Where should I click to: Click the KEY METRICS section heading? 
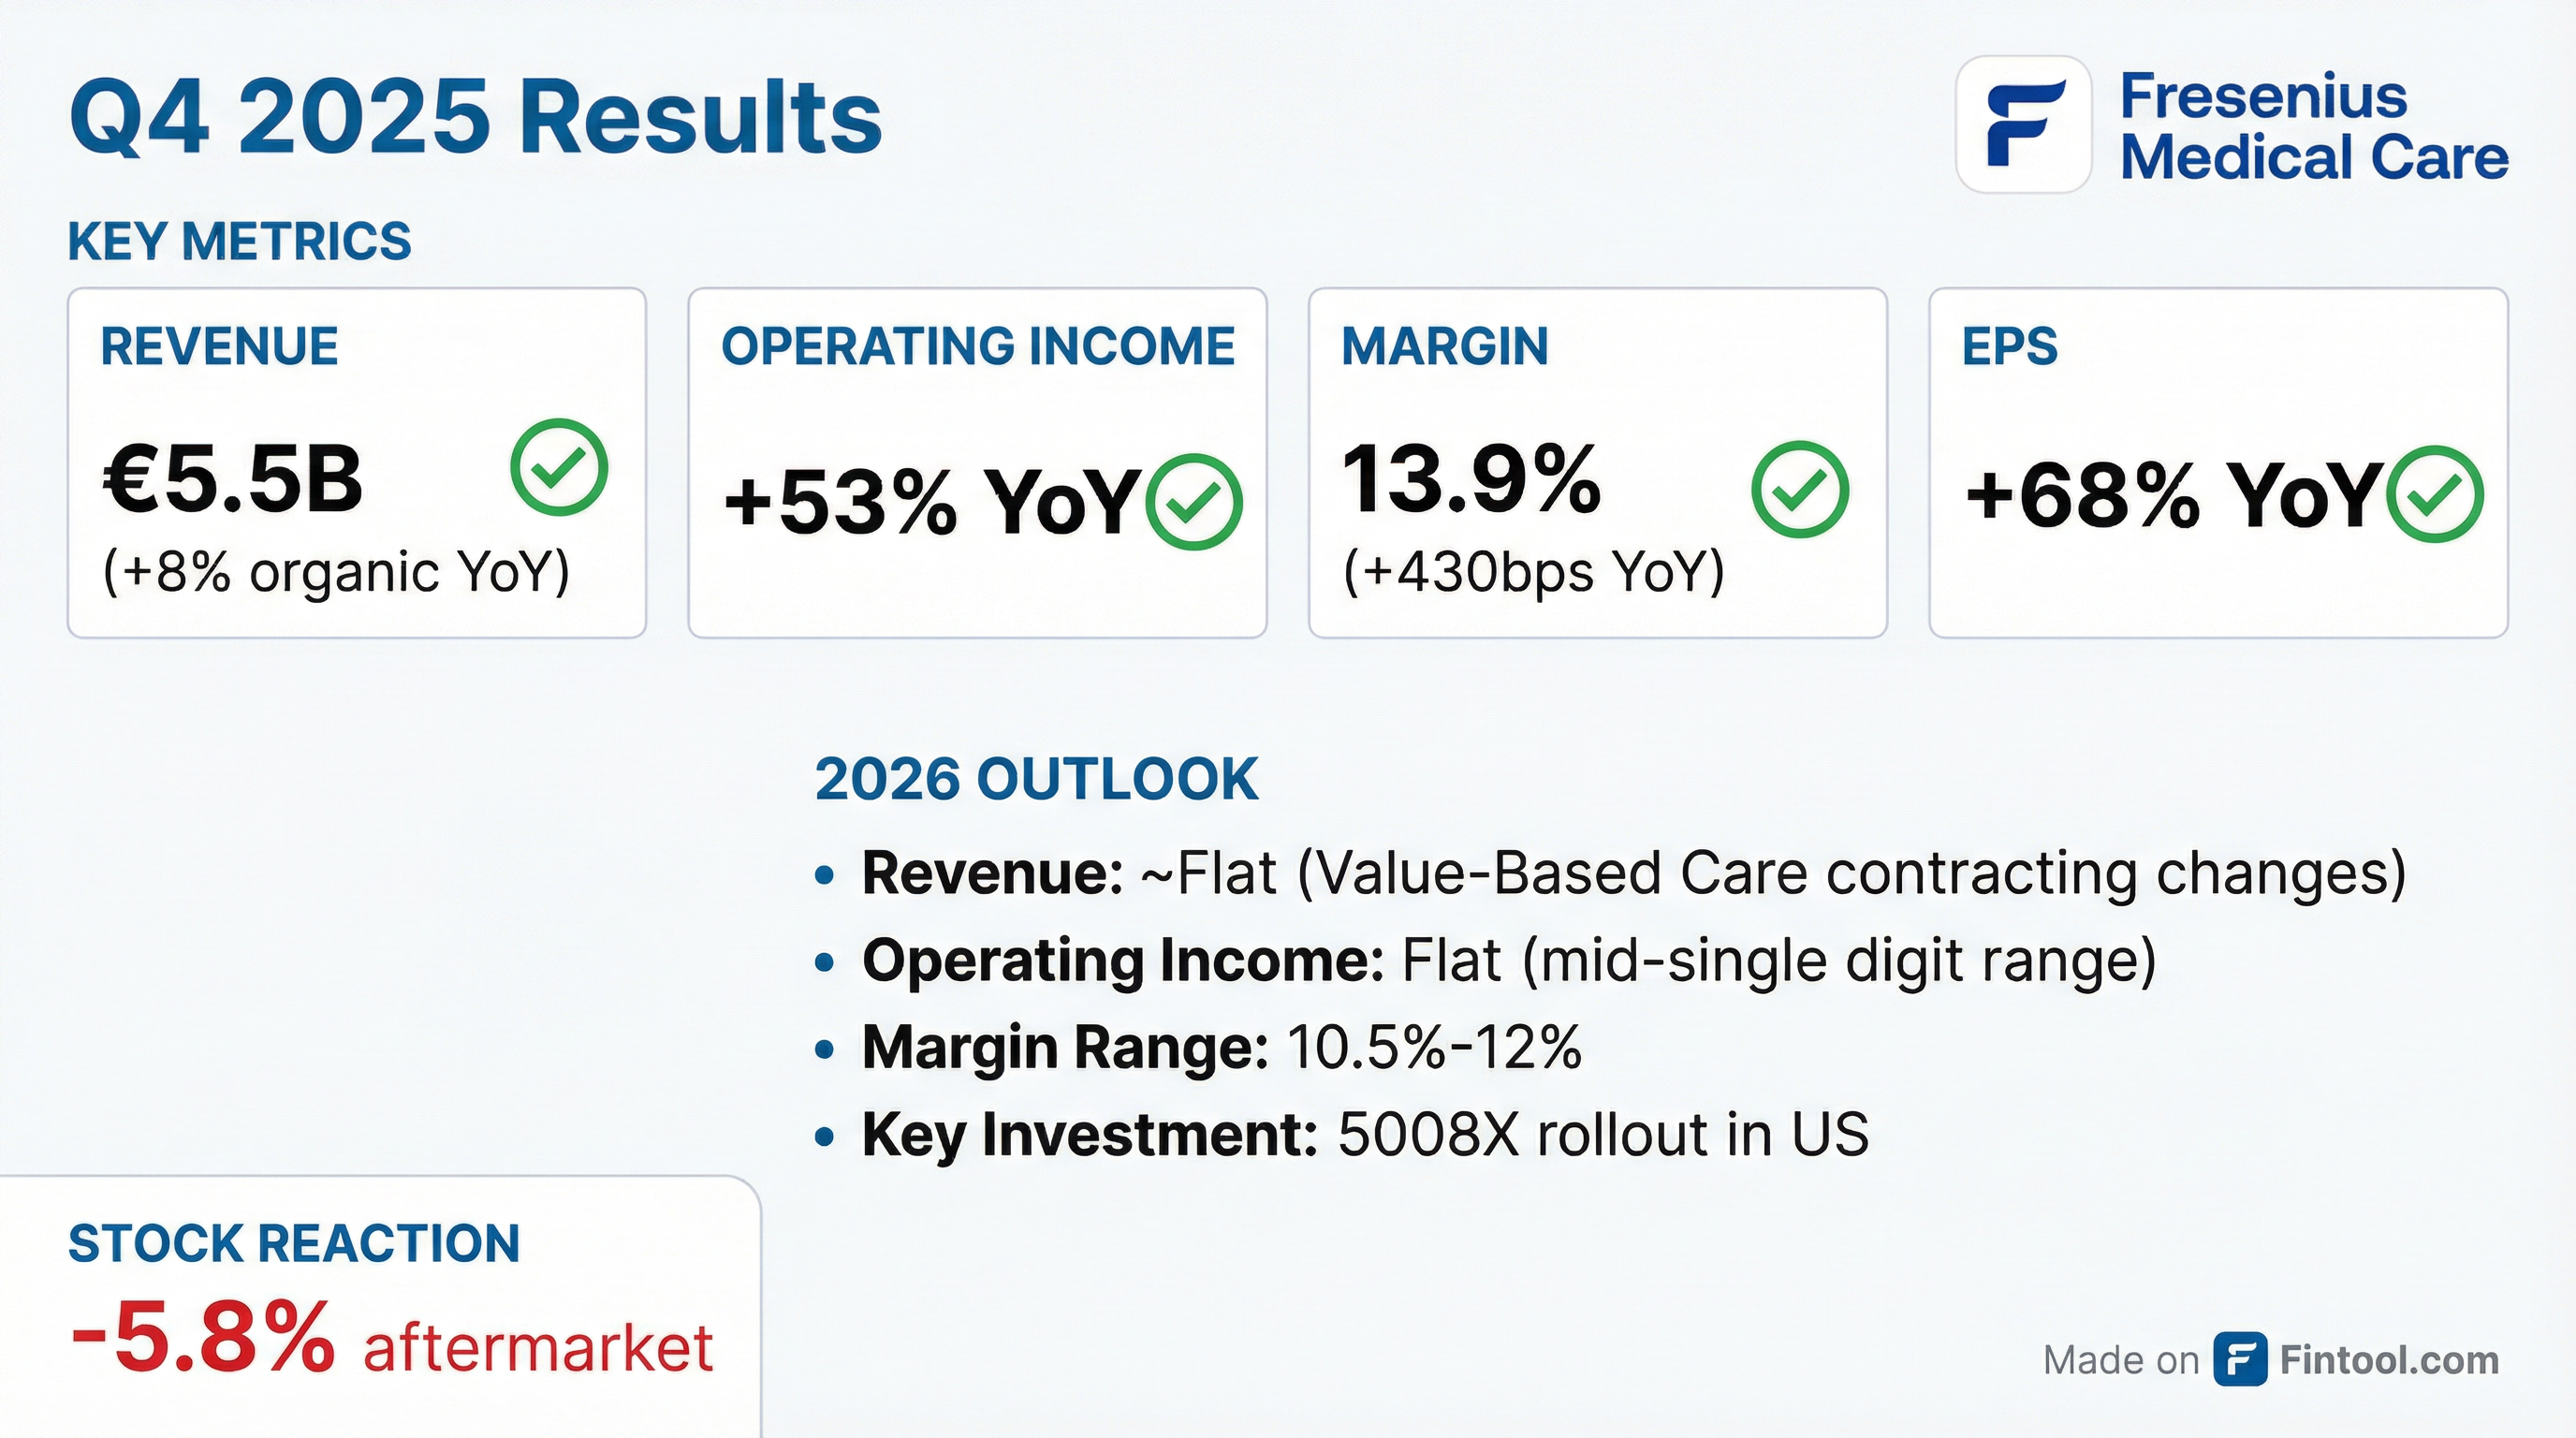tap(239, 241)
